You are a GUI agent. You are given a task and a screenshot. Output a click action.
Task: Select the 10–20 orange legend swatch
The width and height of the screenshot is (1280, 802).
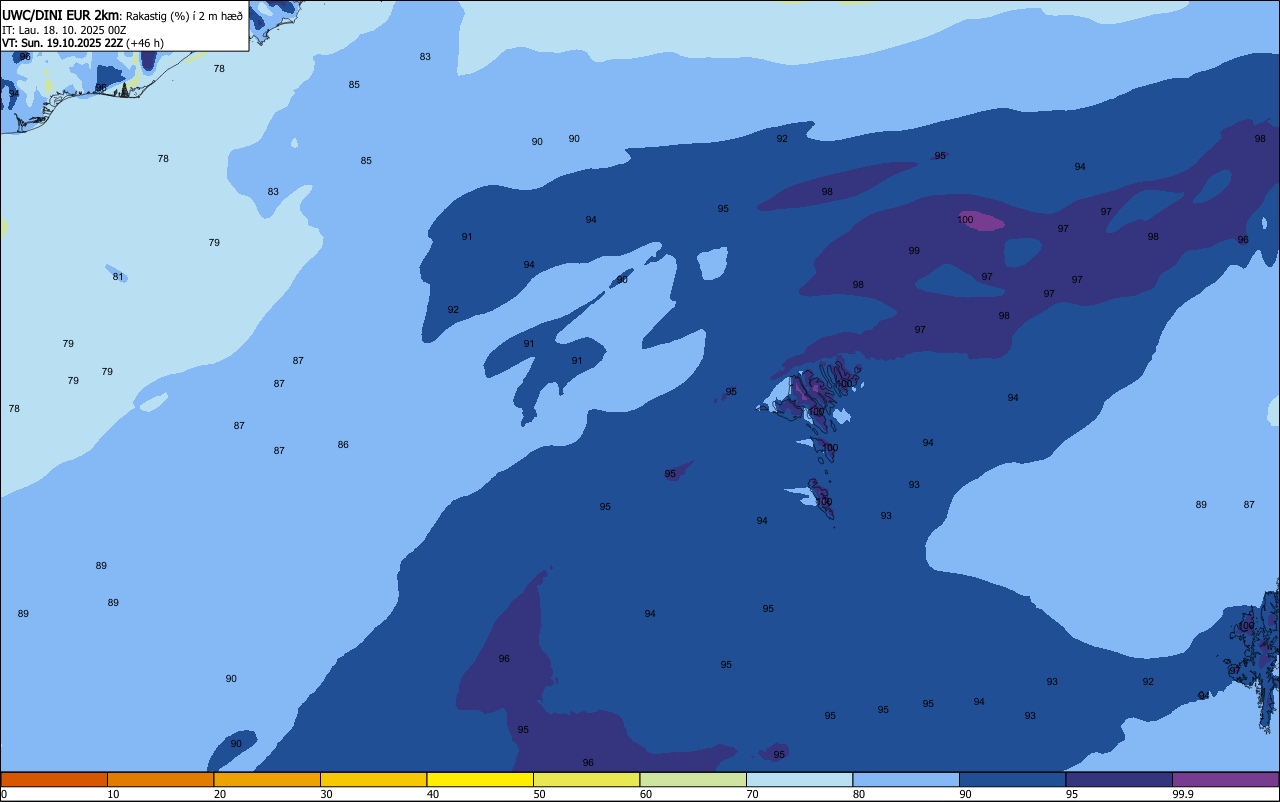pyautogui.click(x=160, y=779)
